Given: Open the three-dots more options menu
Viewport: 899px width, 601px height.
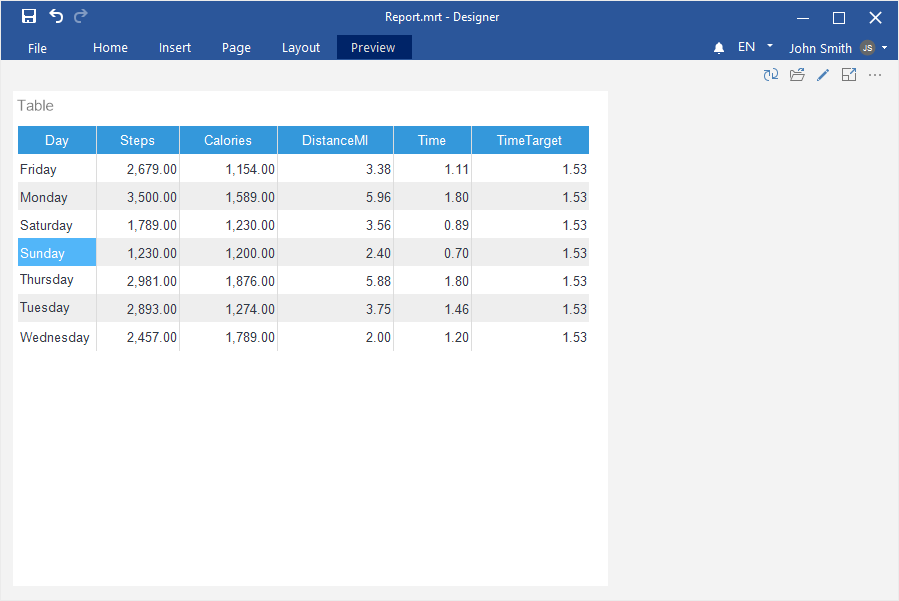Looking at the screenshot, I should click(x=875, y=75).
